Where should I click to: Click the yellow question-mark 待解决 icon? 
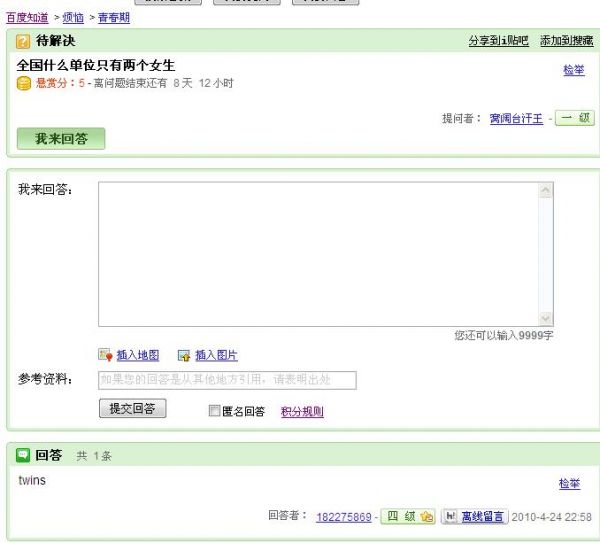point(23,41)
